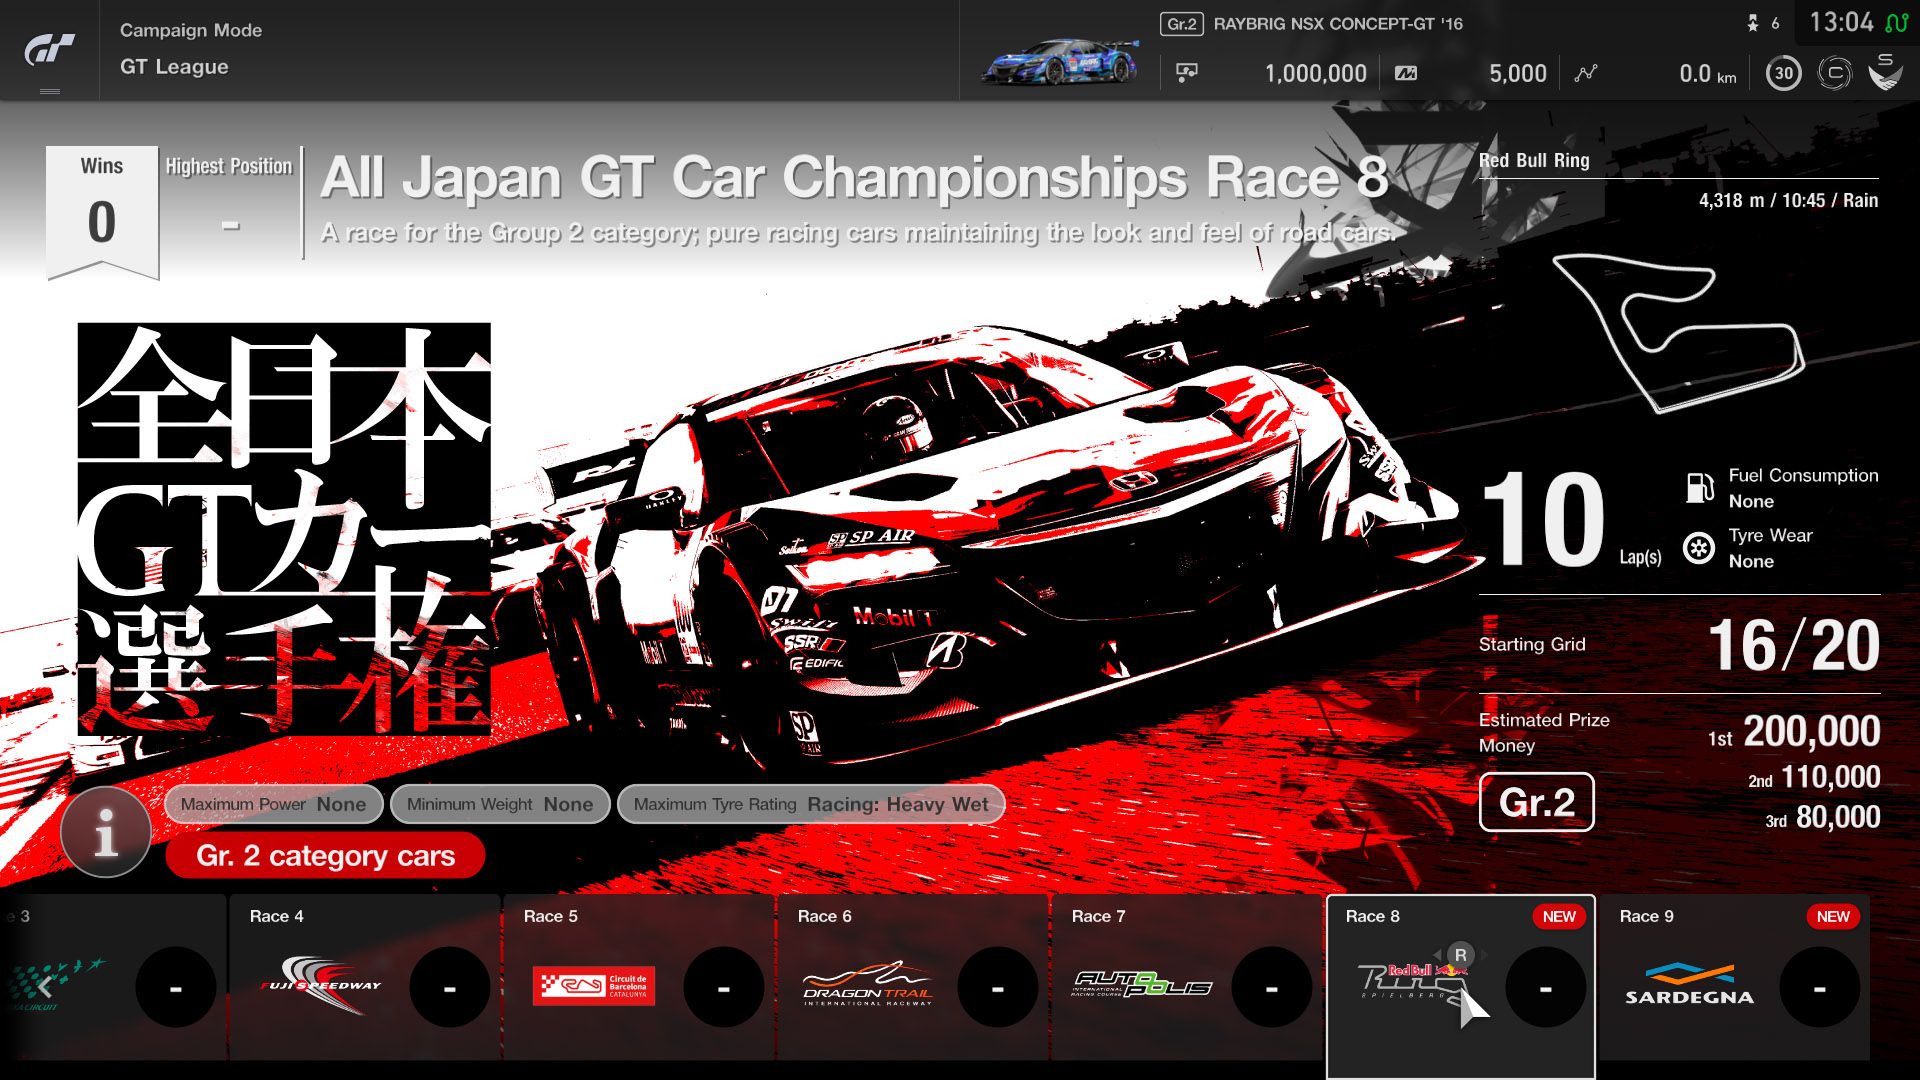Pick Race 7 Autopolis tile
Image resolution: width=1920 pixels, height=1080 pixels.
coord(1186,977)
